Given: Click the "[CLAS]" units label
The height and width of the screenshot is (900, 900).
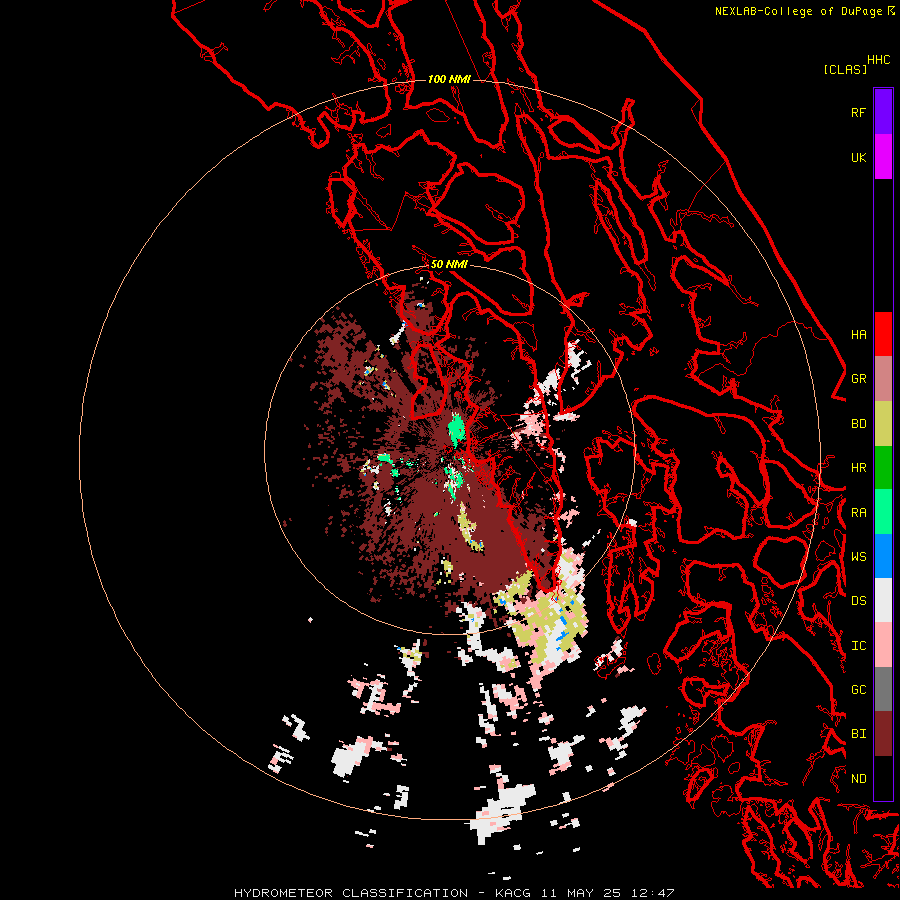Looking at the screenshot, I should (845, 69).
